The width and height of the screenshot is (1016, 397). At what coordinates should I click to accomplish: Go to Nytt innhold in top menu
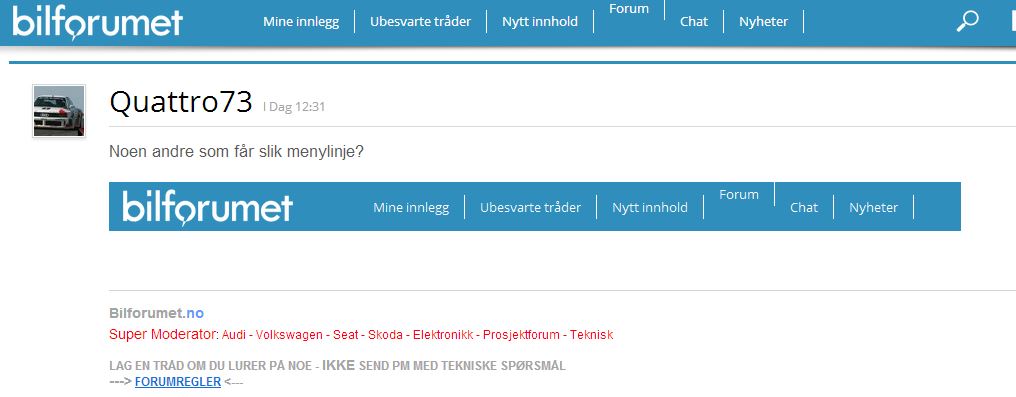(540, 21)
